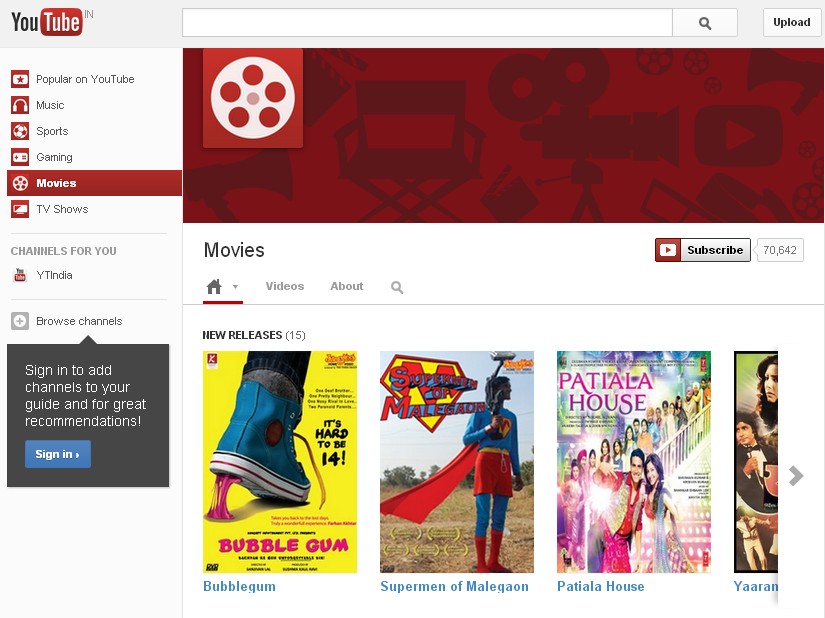Open Browse channels
The image size is (825, 618).
(79, 321)
